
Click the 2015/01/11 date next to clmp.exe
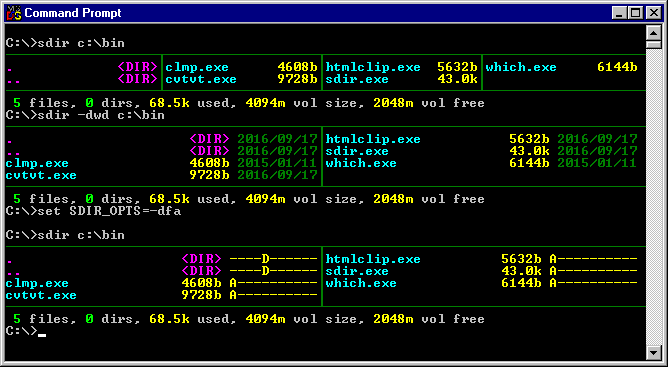277,163
